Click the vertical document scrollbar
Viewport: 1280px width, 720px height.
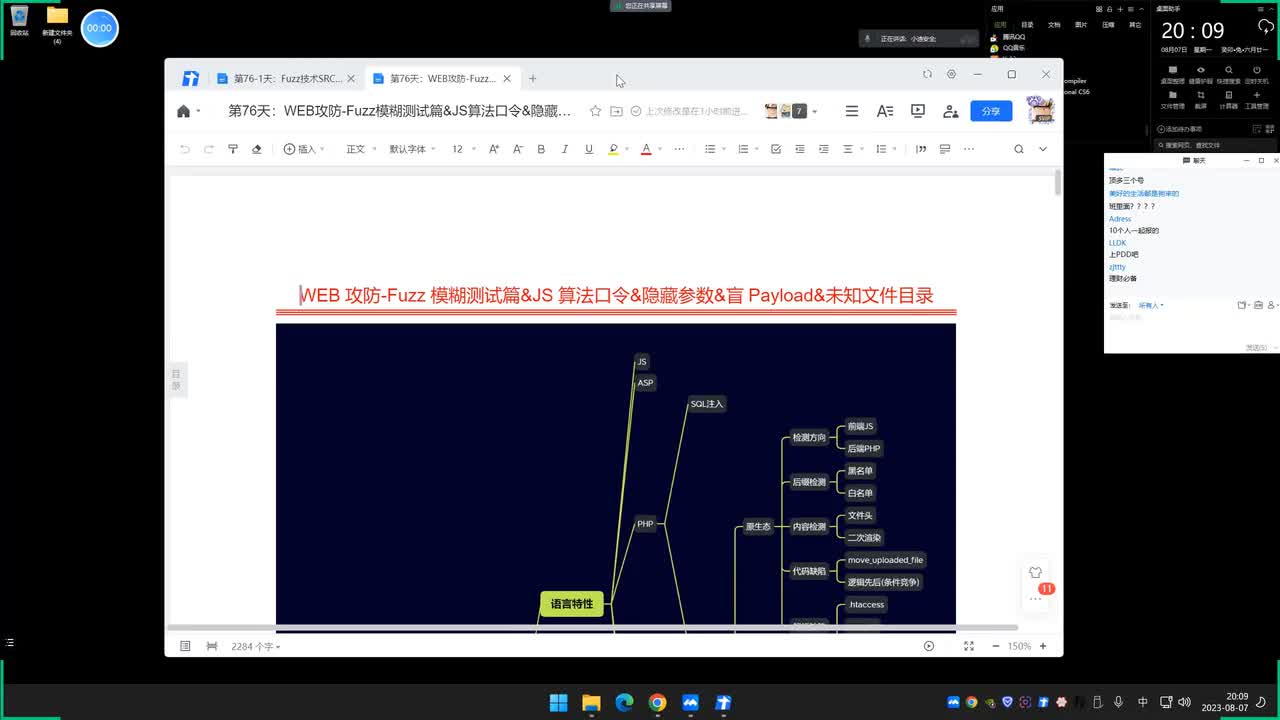click(x=1058, y=183)
